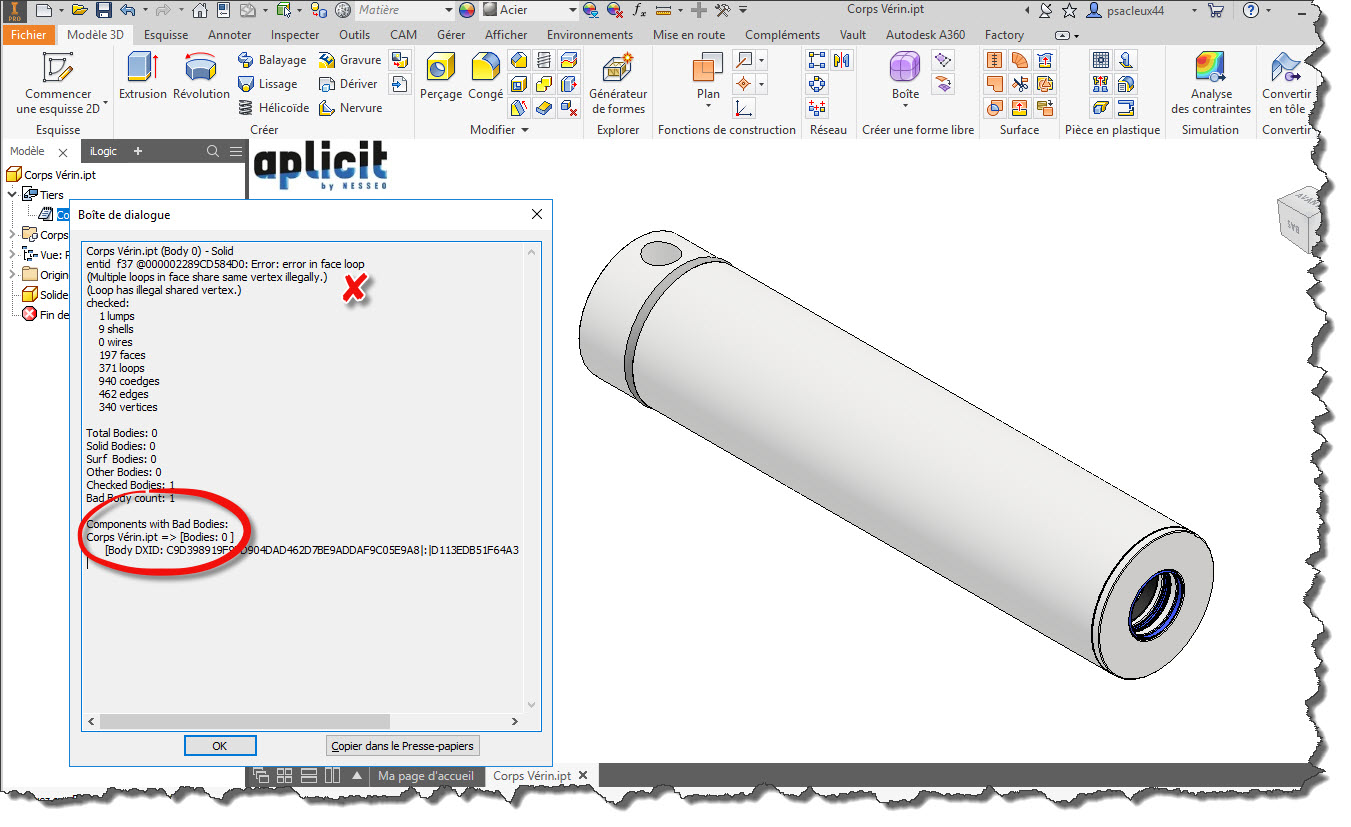Select the Révolution tool
This screenshot has width=1351, height=827.
point(201,77)
